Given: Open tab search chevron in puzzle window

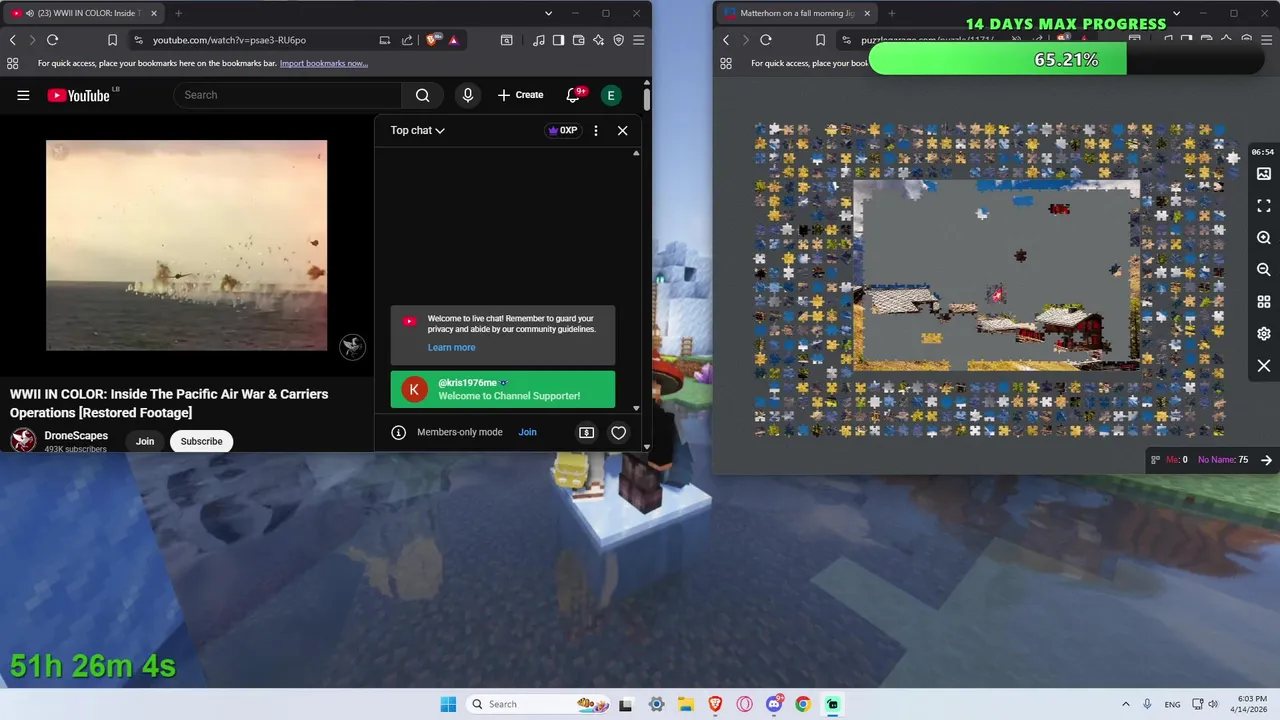Looking at the screenshot, I should [1176, 13].
